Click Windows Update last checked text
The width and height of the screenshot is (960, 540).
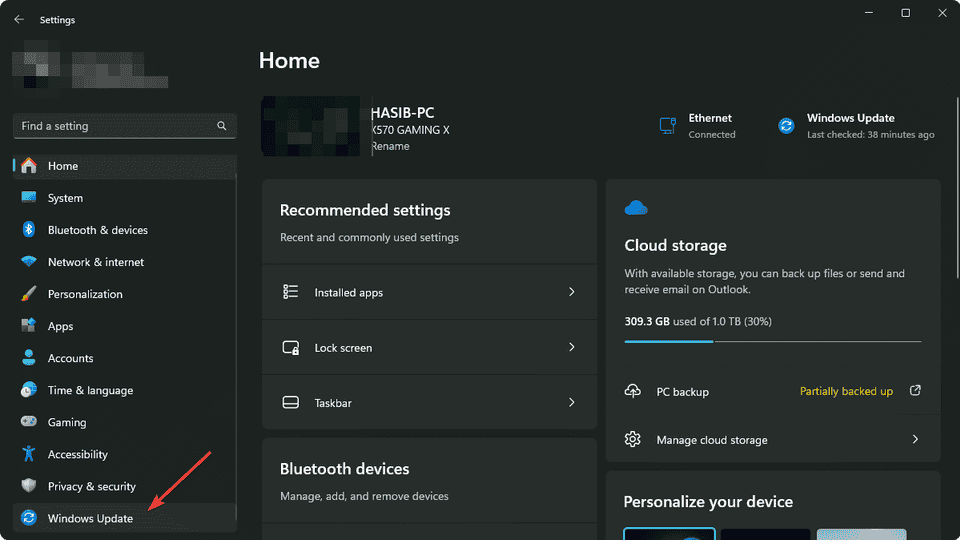point(870,134)
